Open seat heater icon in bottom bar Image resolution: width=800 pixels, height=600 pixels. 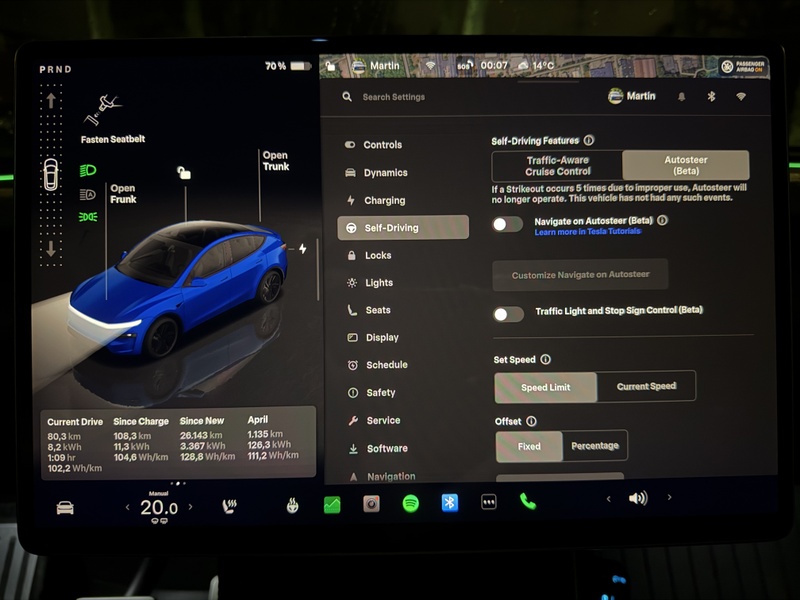tap(229, 506)
